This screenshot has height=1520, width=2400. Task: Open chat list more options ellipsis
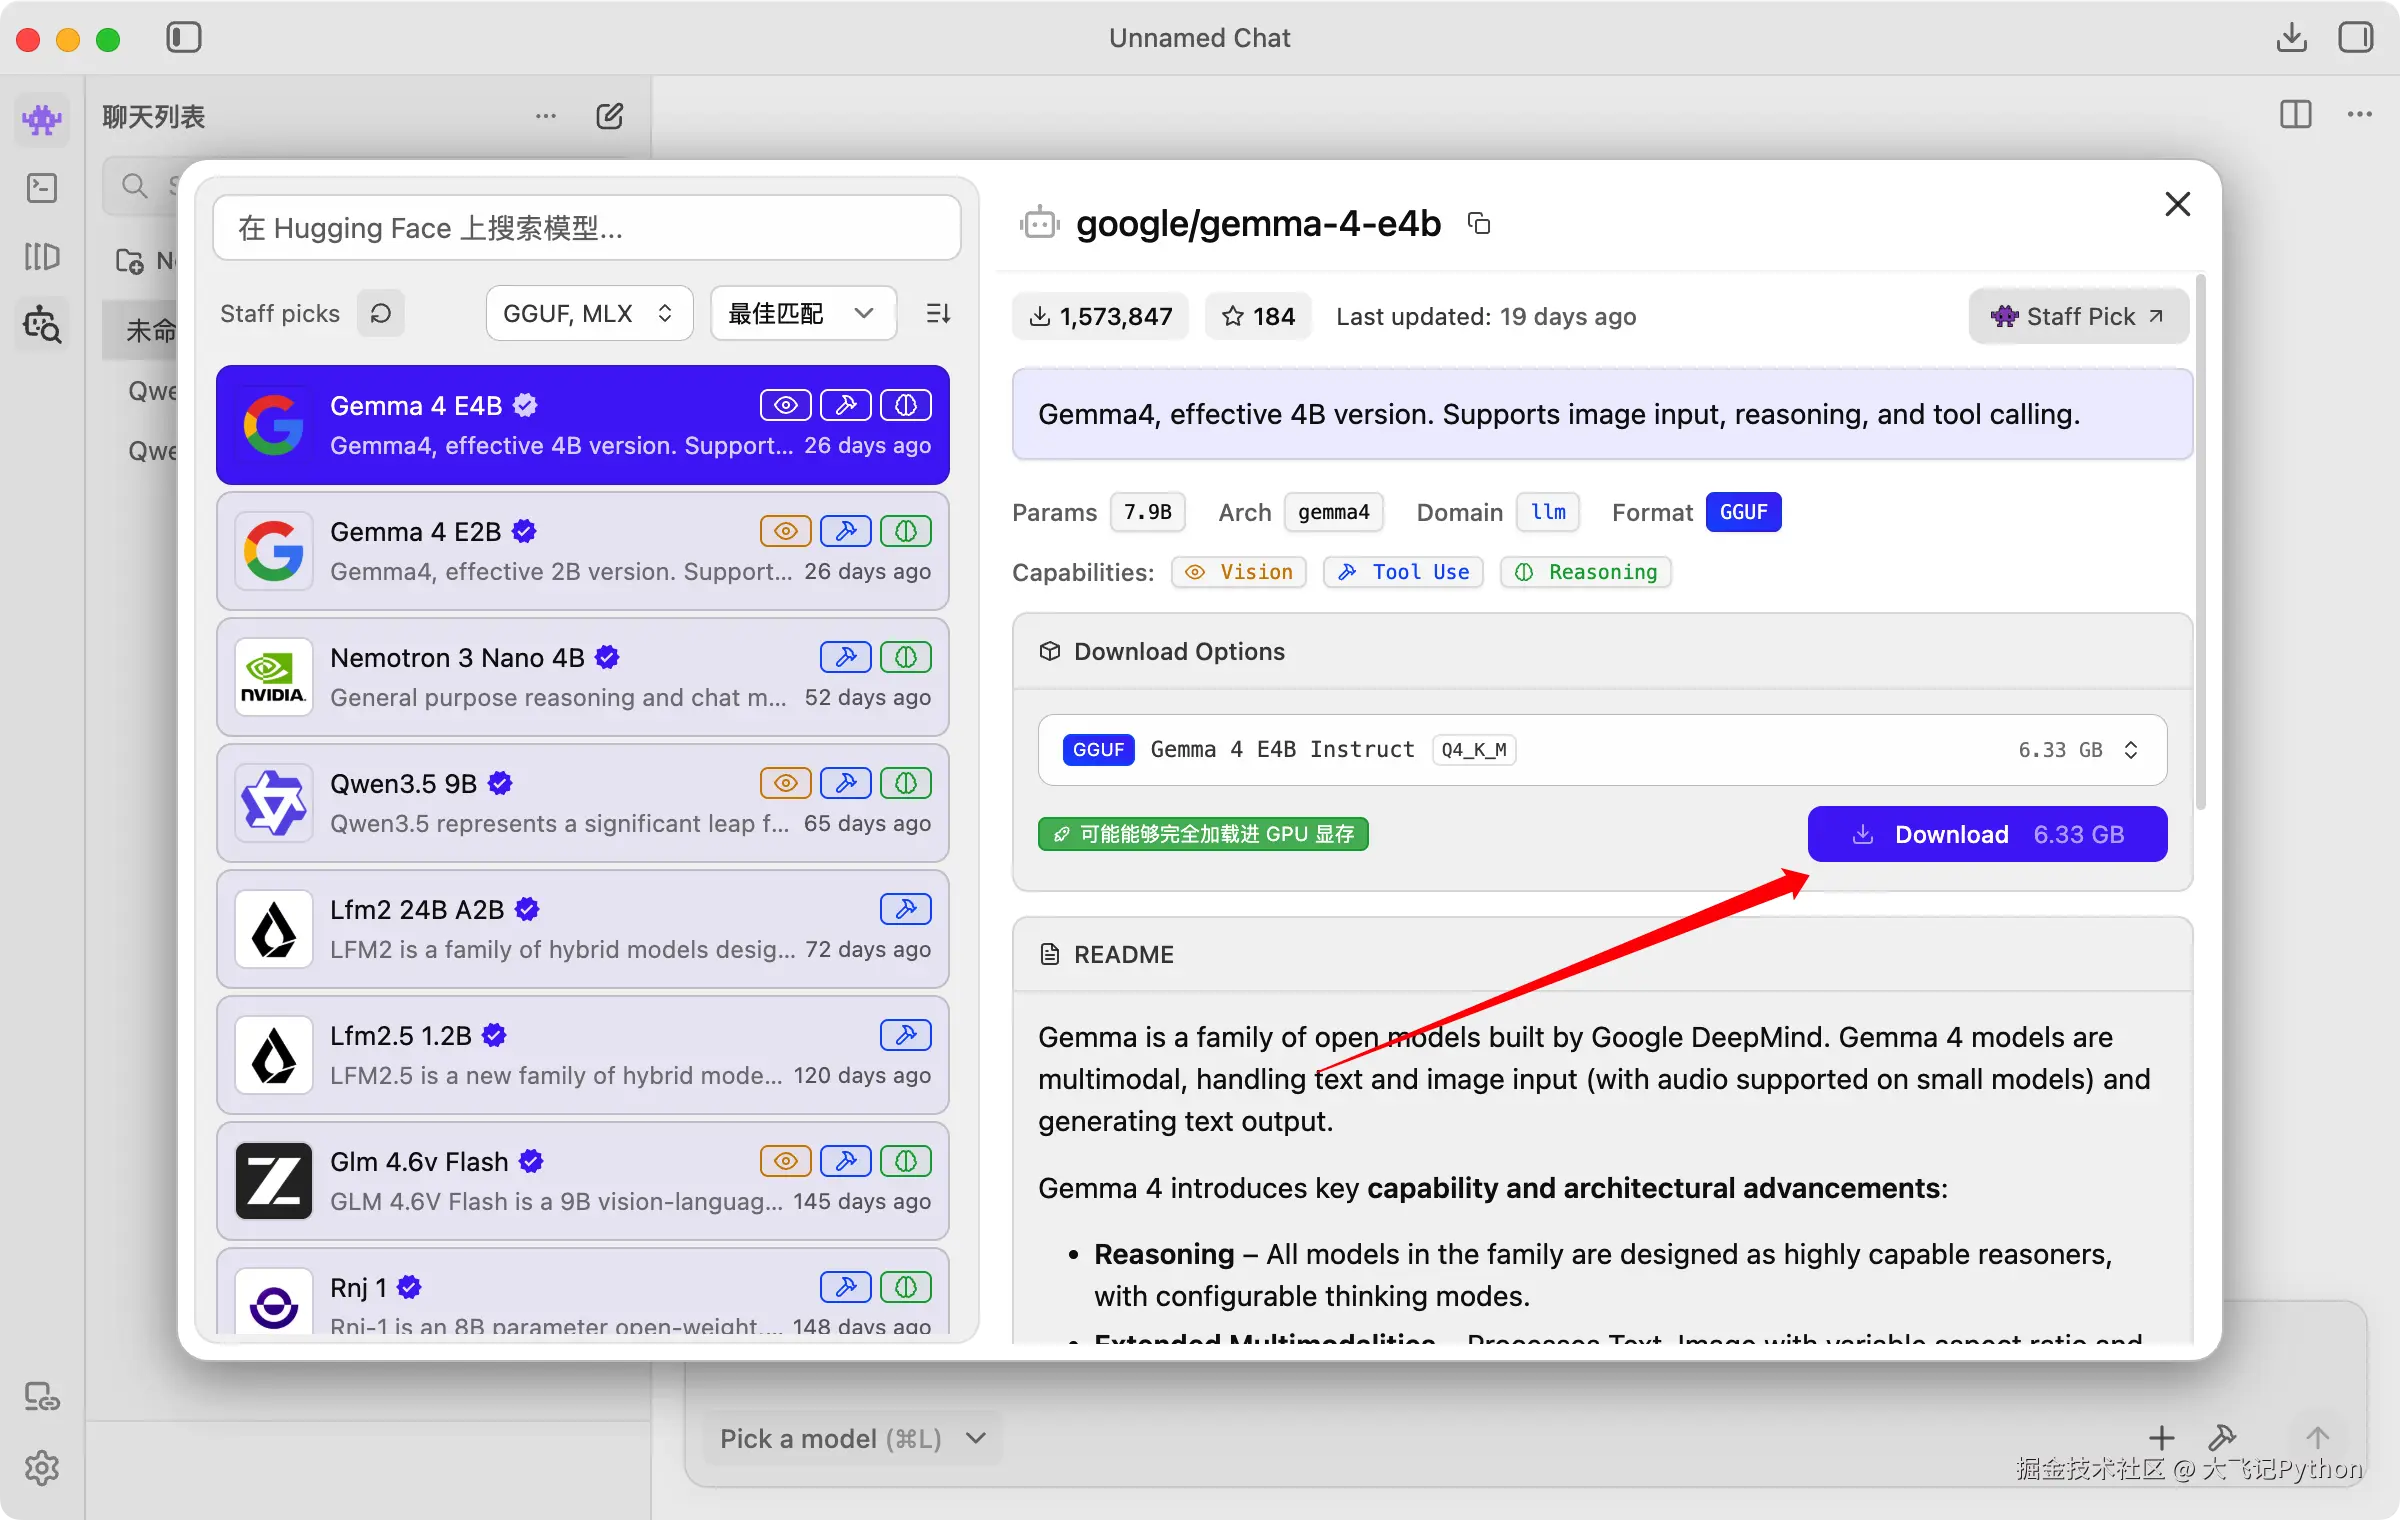[546, 116]
